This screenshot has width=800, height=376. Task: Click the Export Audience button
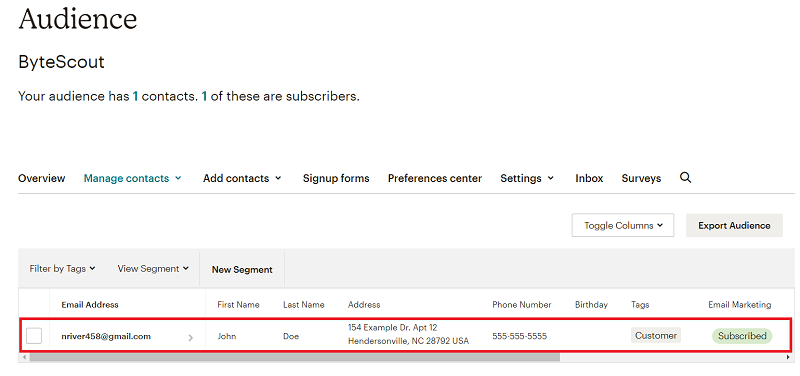point(734,225)
